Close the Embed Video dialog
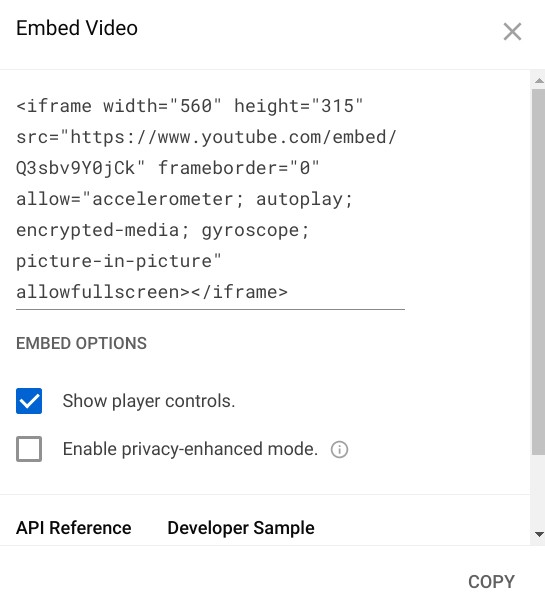This screenshot has width=545, height=615. tap(512, 31)
